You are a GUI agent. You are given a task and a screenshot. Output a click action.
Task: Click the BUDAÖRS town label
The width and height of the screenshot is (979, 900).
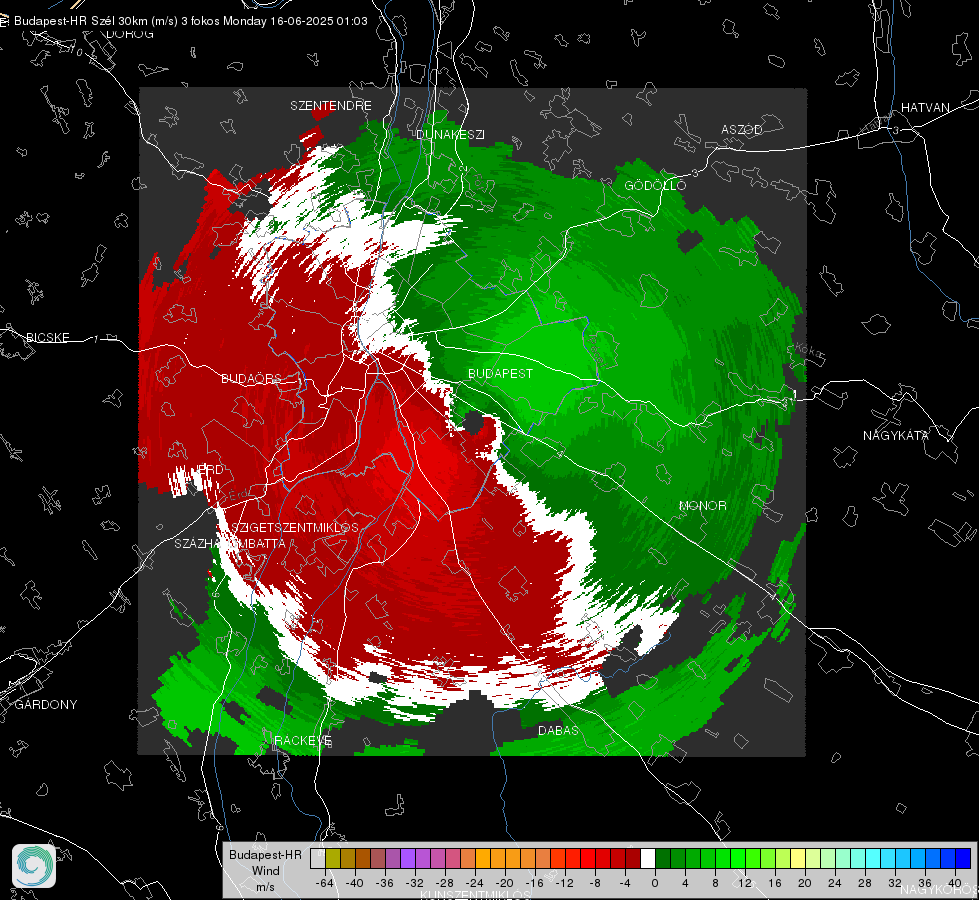click(x=252, y=379)
